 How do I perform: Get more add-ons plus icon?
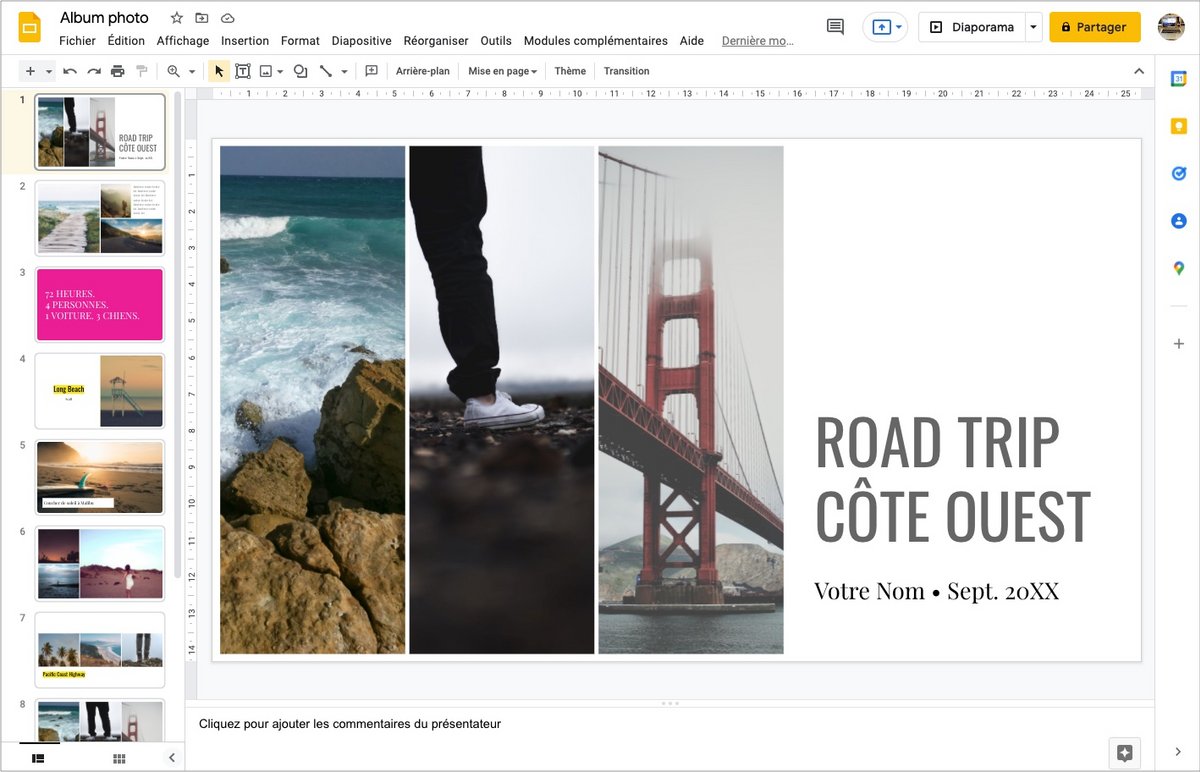1179,344
